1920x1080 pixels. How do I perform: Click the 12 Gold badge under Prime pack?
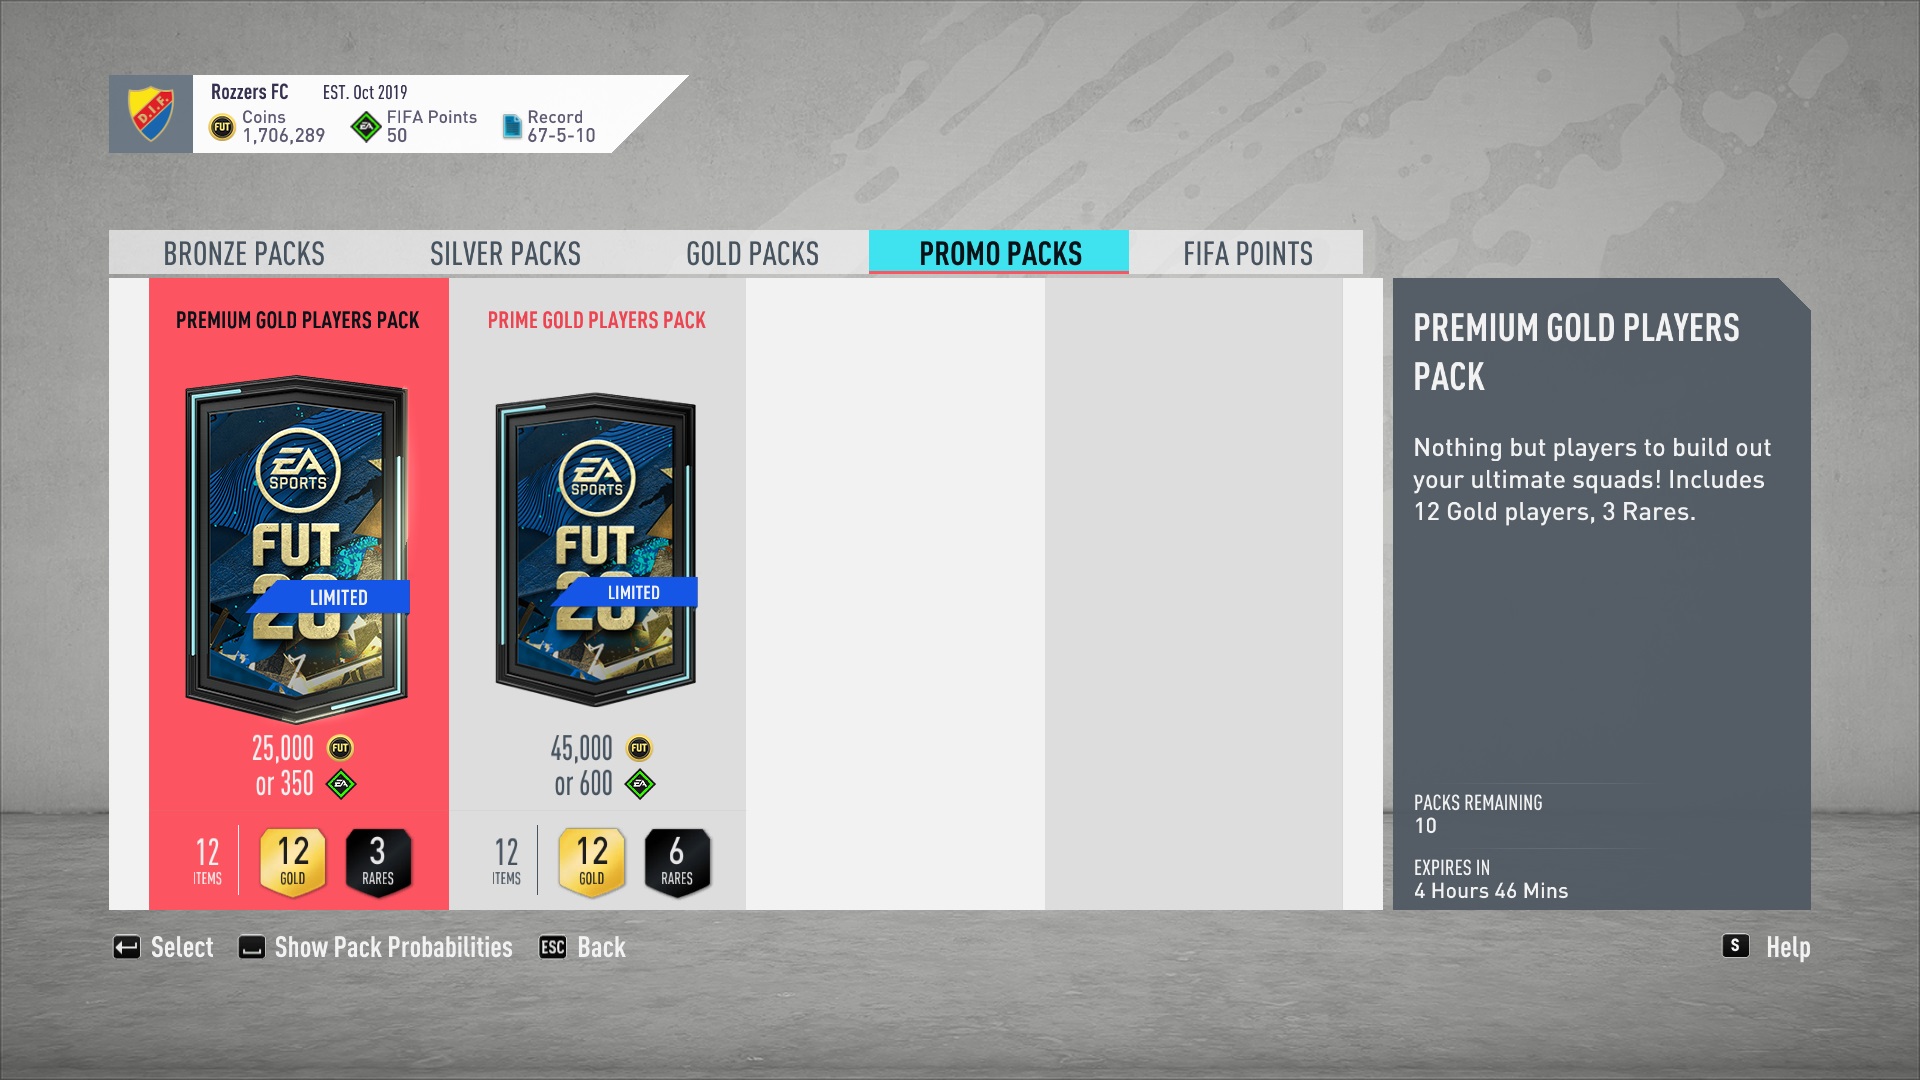[592, 862]
